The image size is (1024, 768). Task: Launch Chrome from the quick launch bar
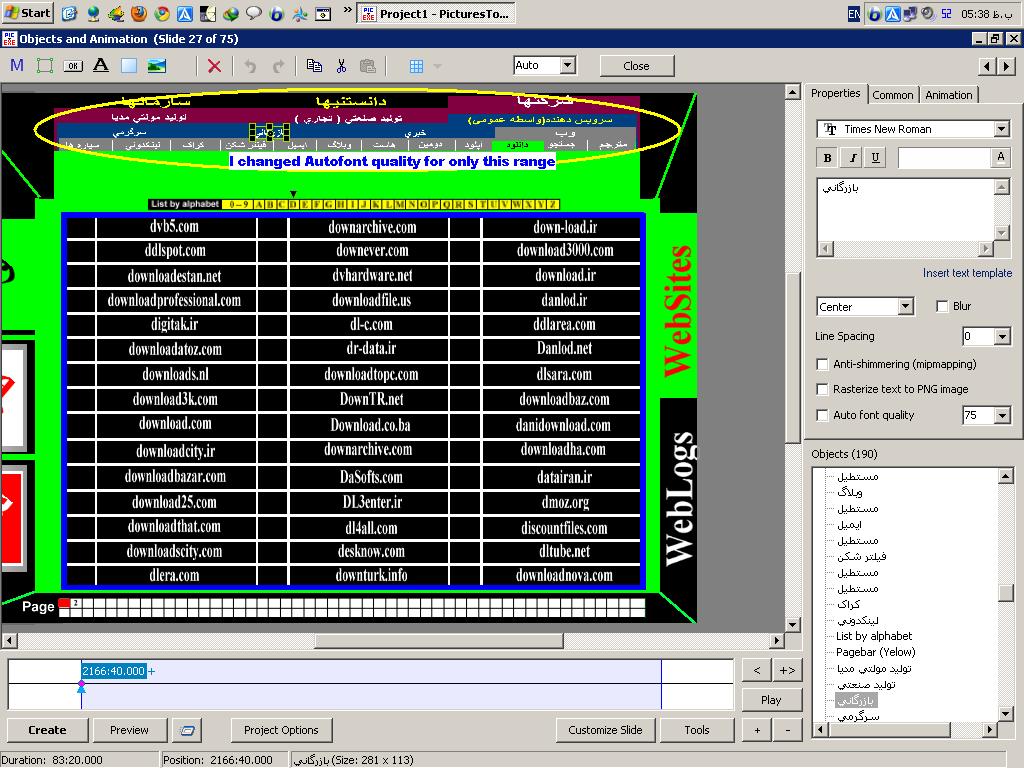pyautogui.click(x=162, y=13)
